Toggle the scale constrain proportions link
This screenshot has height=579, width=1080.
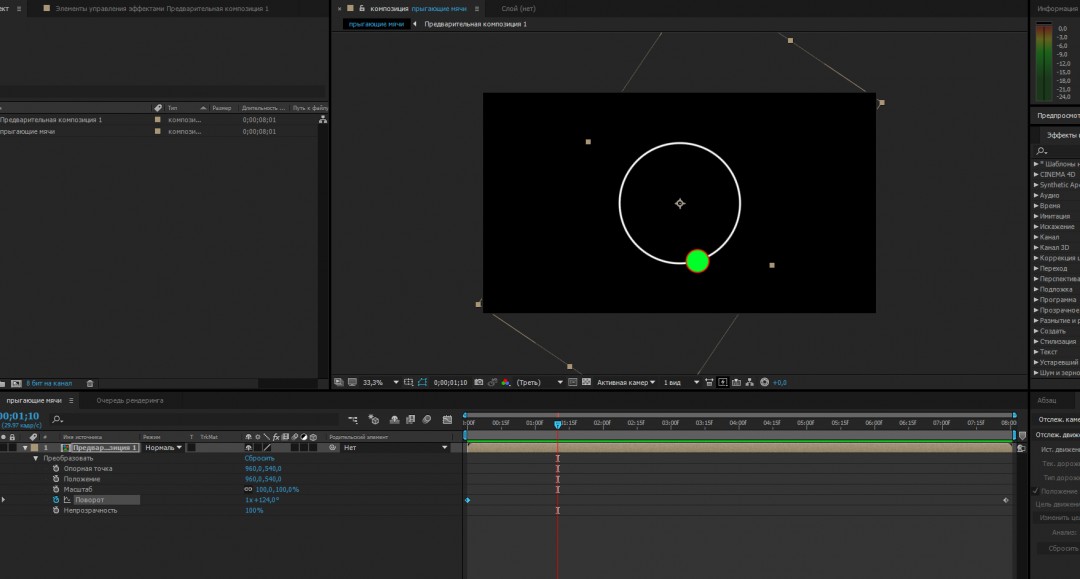[248, 489]
